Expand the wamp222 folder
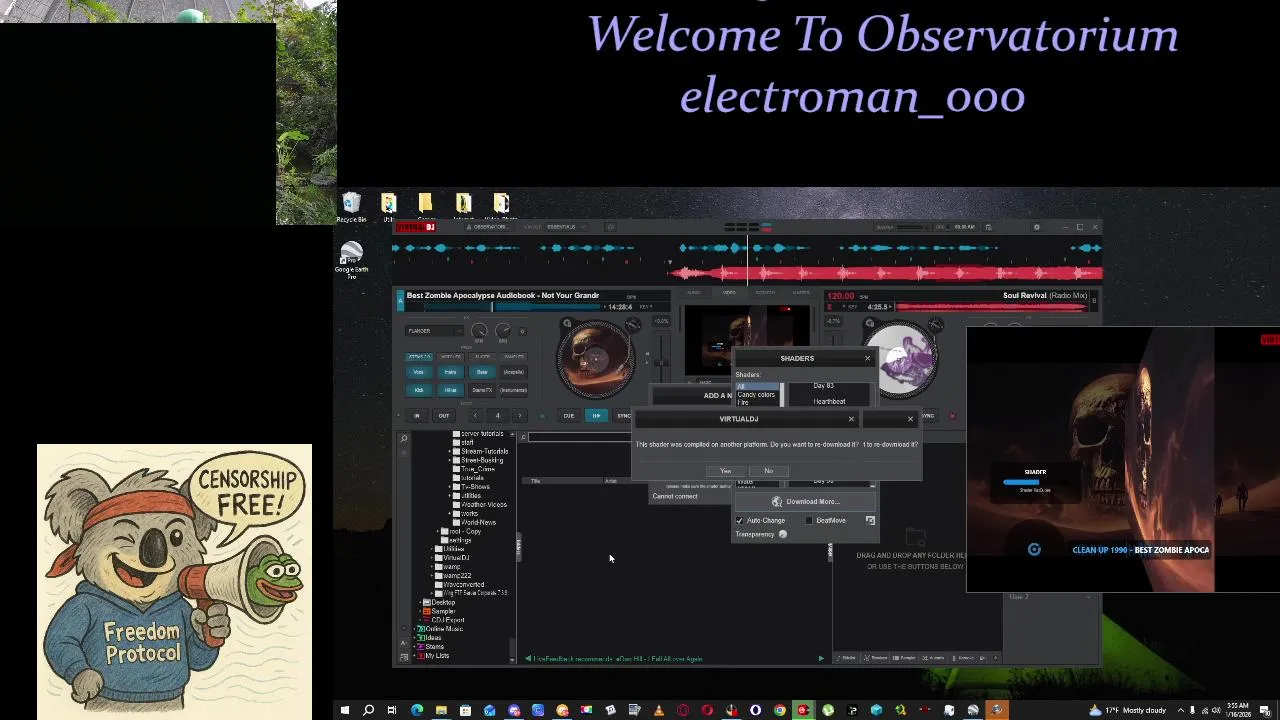1280x720 pixels. [x=434, y=575]
